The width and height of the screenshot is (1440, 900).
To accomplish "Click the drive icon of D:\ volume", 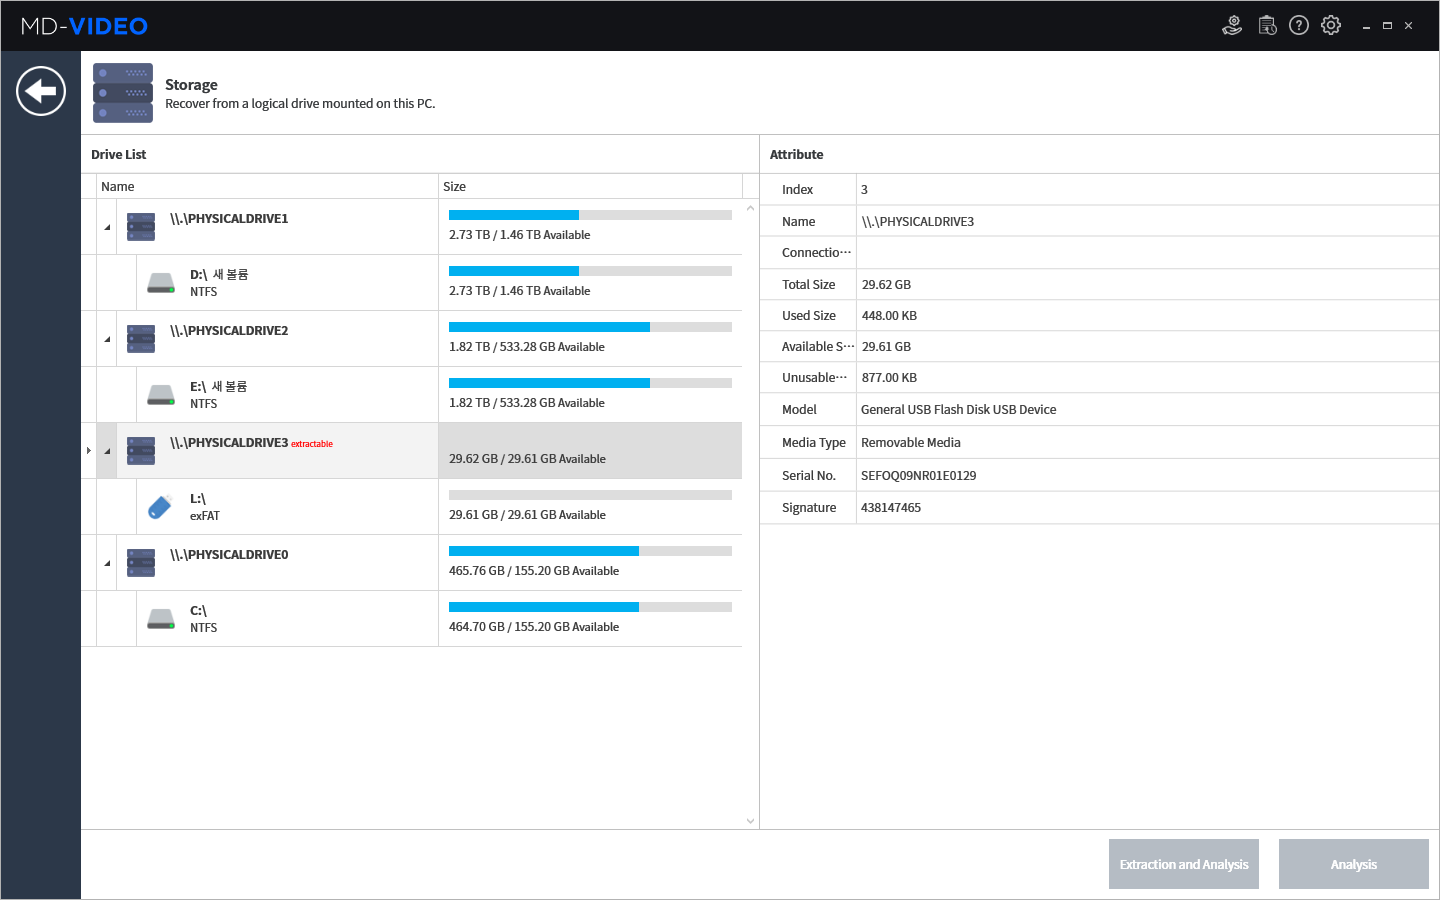I will click(161, 283).
